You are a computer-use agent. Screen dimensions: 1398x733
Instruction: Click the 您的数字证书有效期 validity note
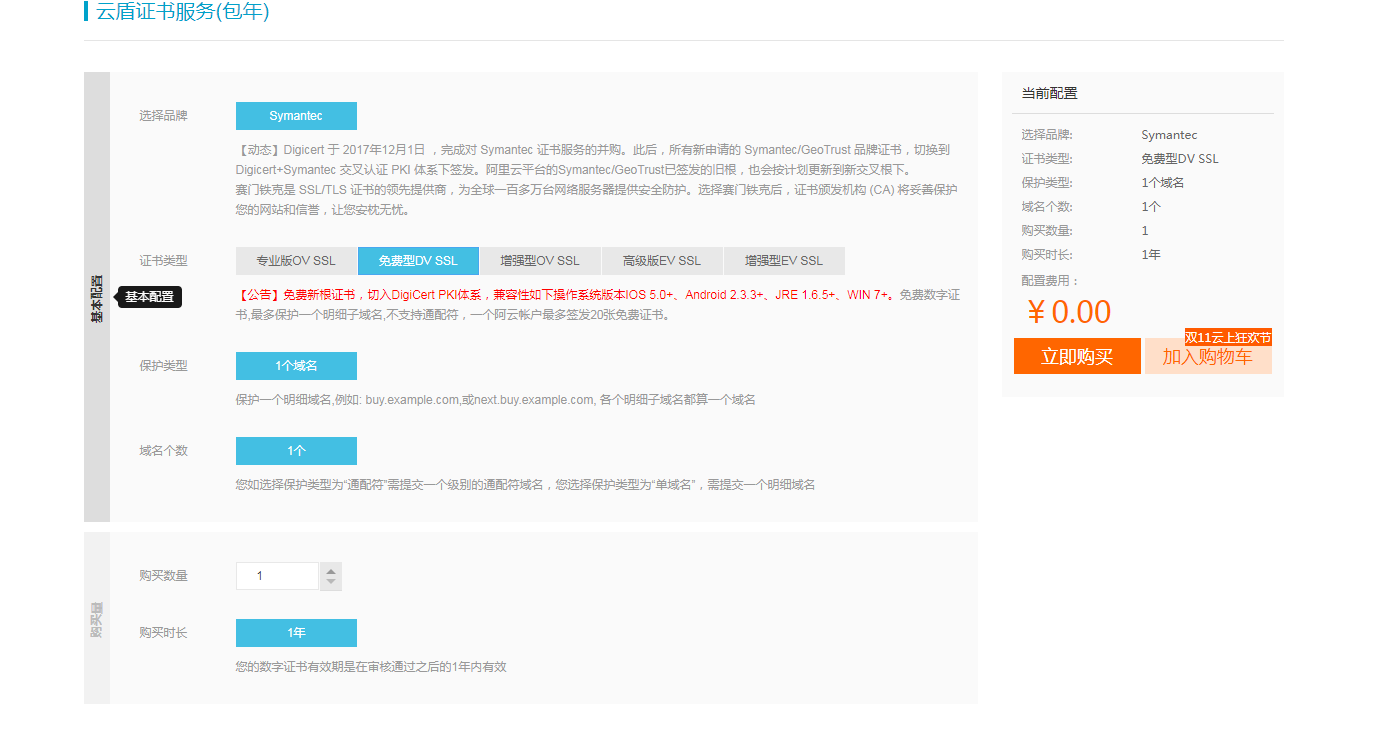click(x=371, y=667)
